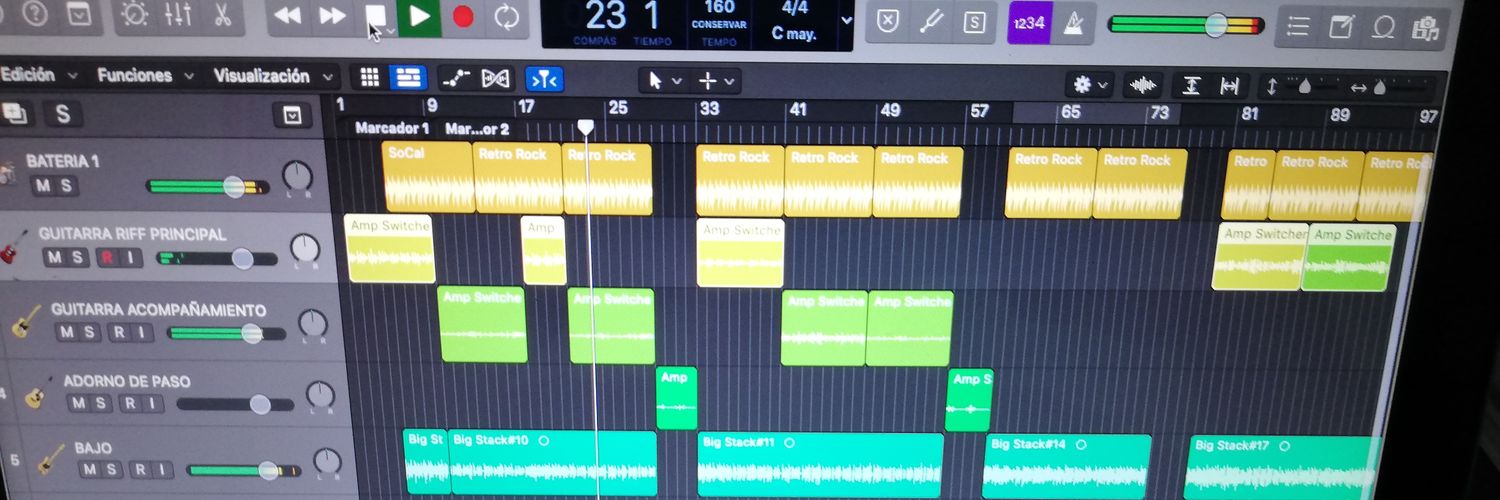This screenshot has height=500, width=1500.
Task: Click the pan knob of BATERIA 1
Action: click(x=296, y=177)
